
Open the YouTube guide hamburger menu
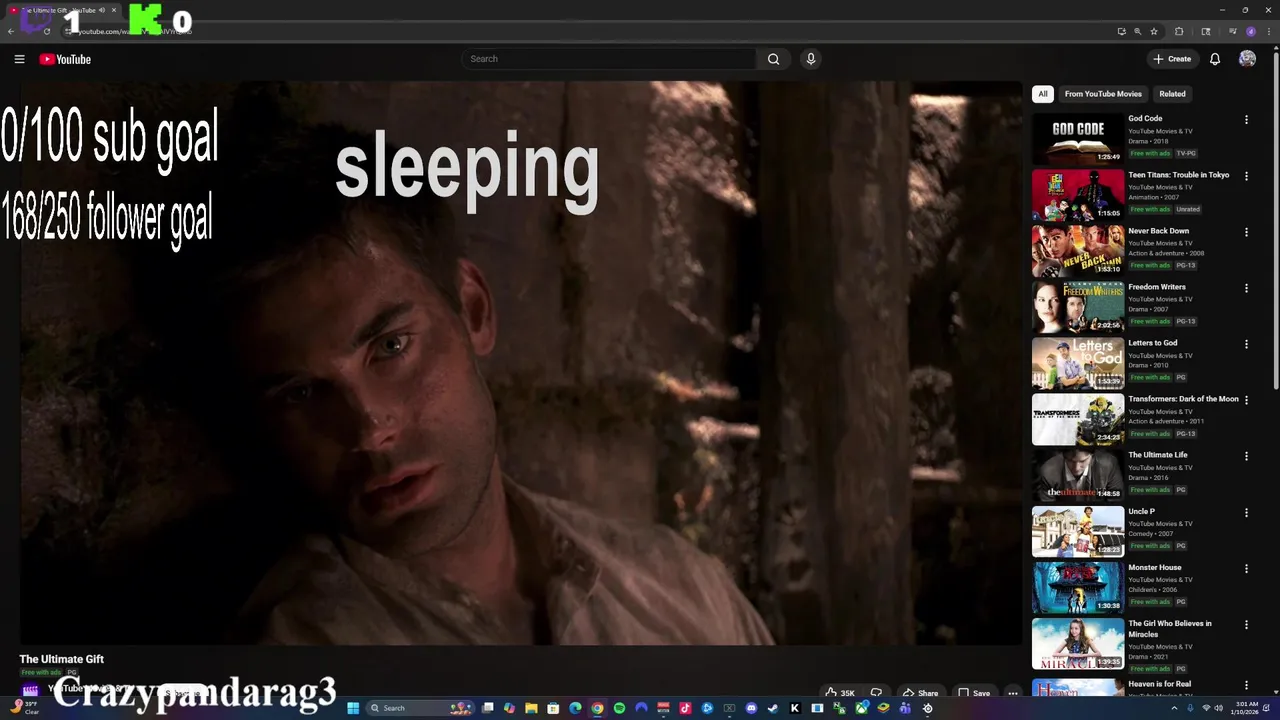(x=19, y=59)
